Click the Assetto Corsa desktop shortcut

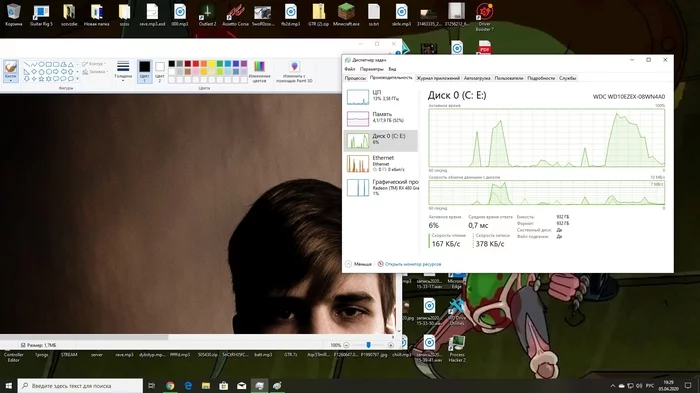pos(235,14)
